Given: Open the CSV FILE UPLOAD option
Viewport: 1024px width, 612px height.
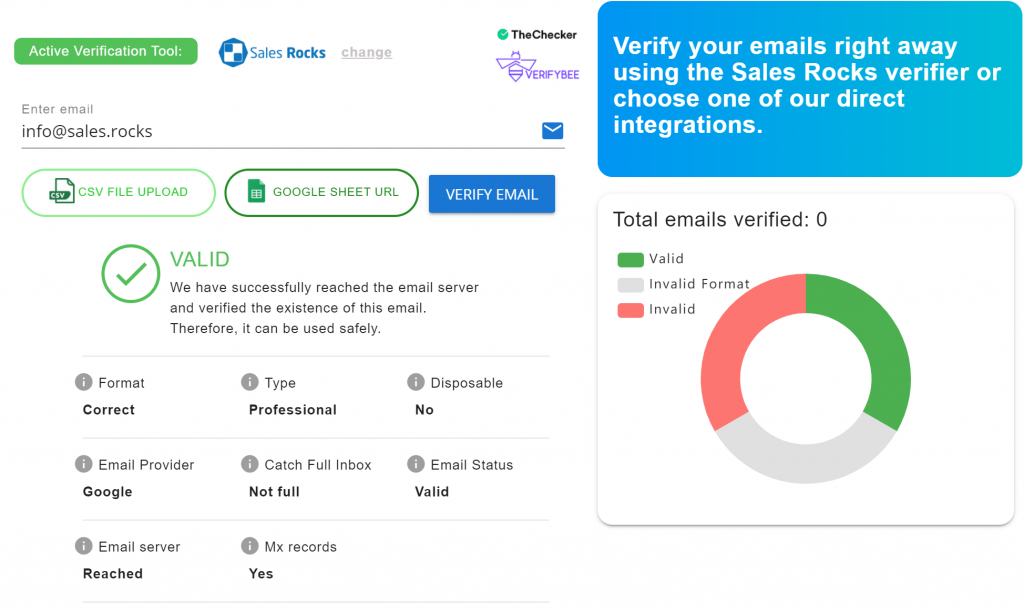Looking at the screenshot, I should tap(119, 192).
